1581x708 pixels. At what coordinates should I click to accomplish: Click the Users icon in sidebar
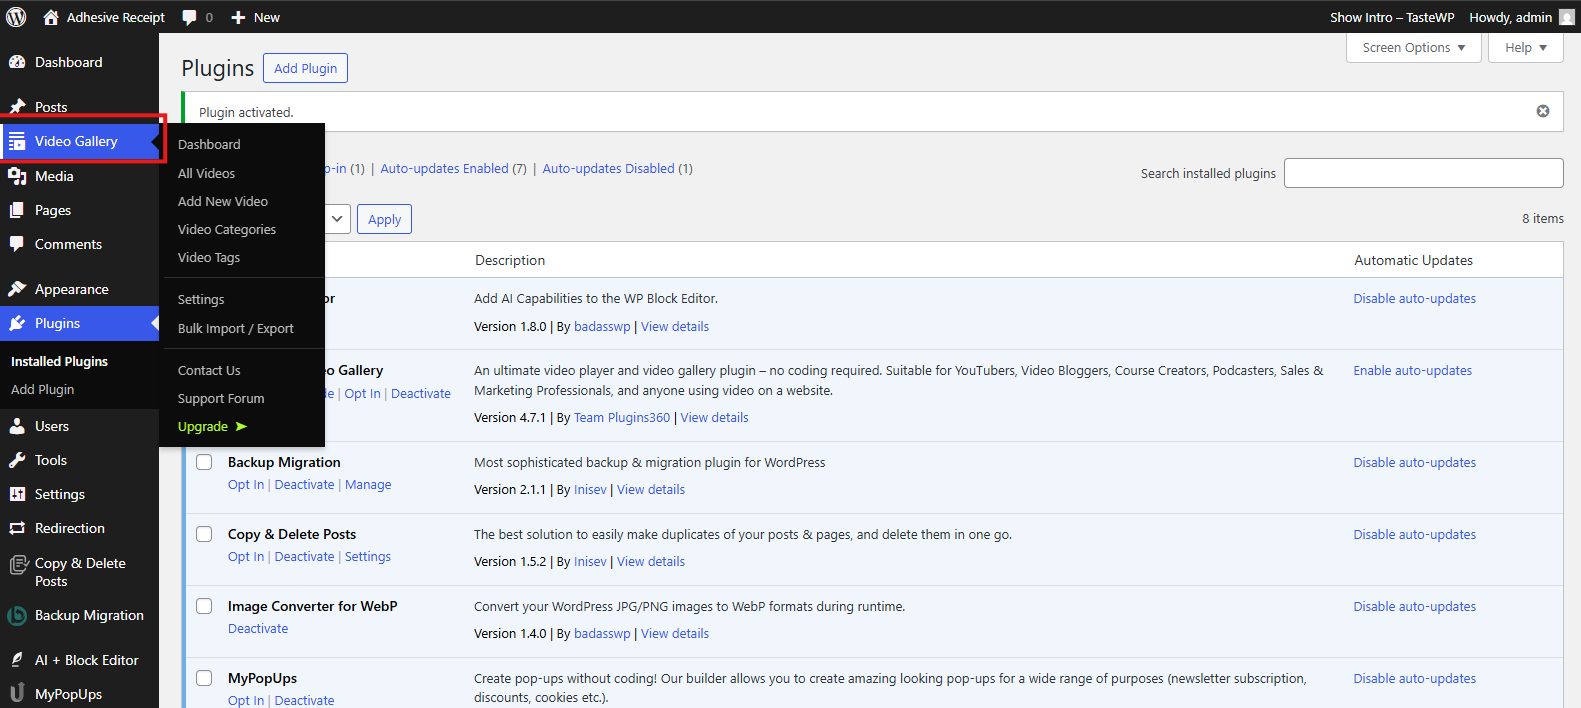click(x=17, y=426)
